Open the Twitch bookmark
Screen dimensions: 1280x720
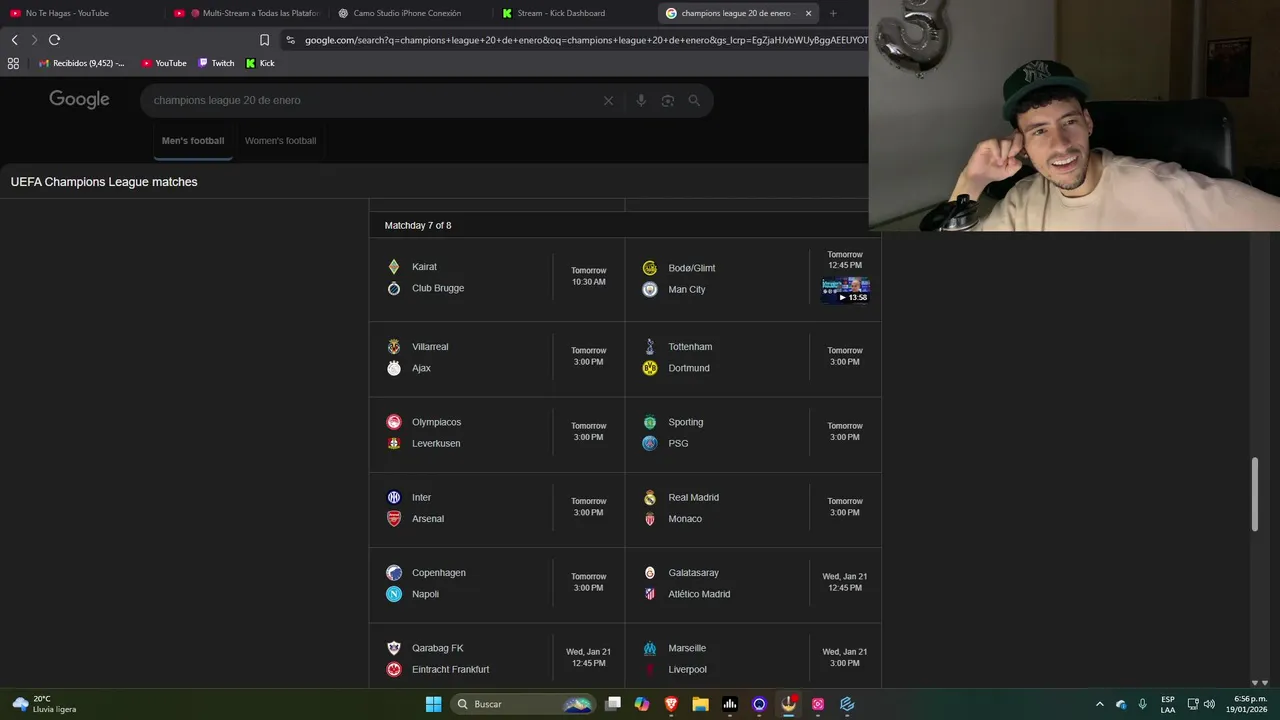[x=216, y=63]
